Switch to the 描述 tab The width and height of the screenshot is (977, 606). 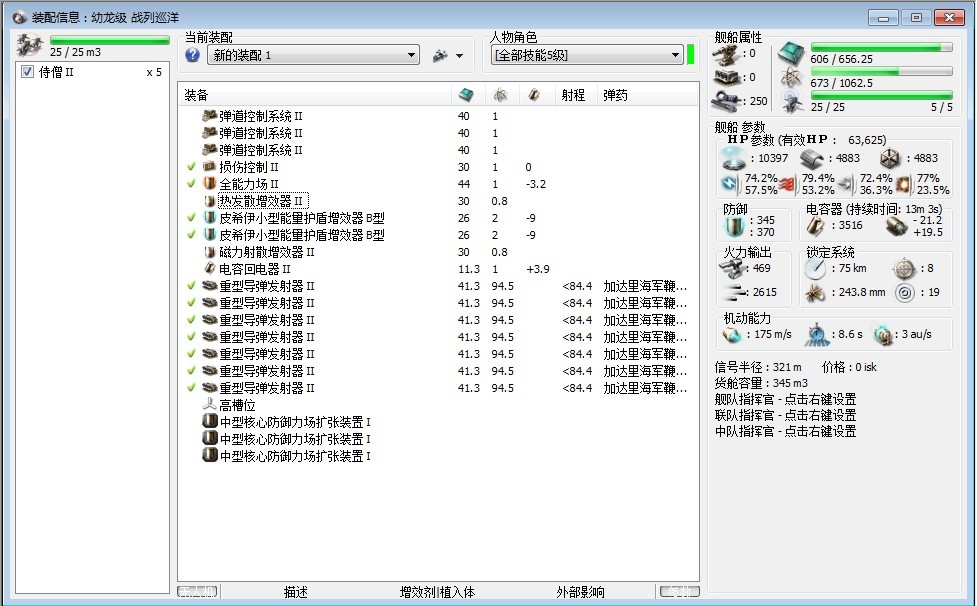coord(295,592)
